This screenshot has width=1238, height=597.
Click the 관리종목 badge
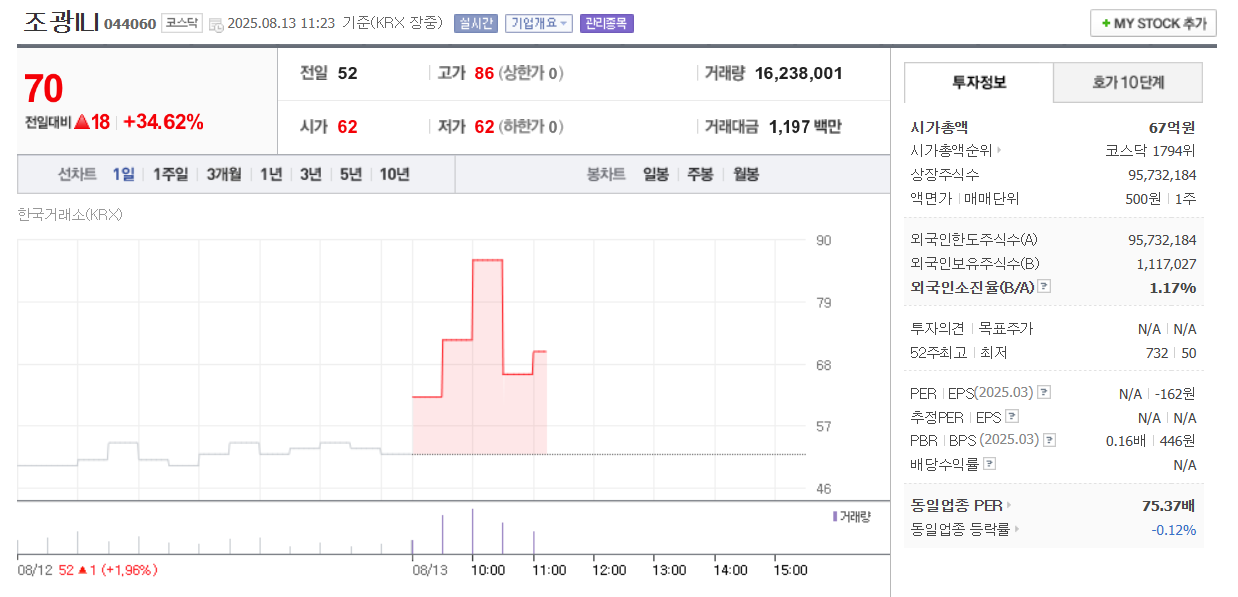pyautogui.click(x=606, y=23)
